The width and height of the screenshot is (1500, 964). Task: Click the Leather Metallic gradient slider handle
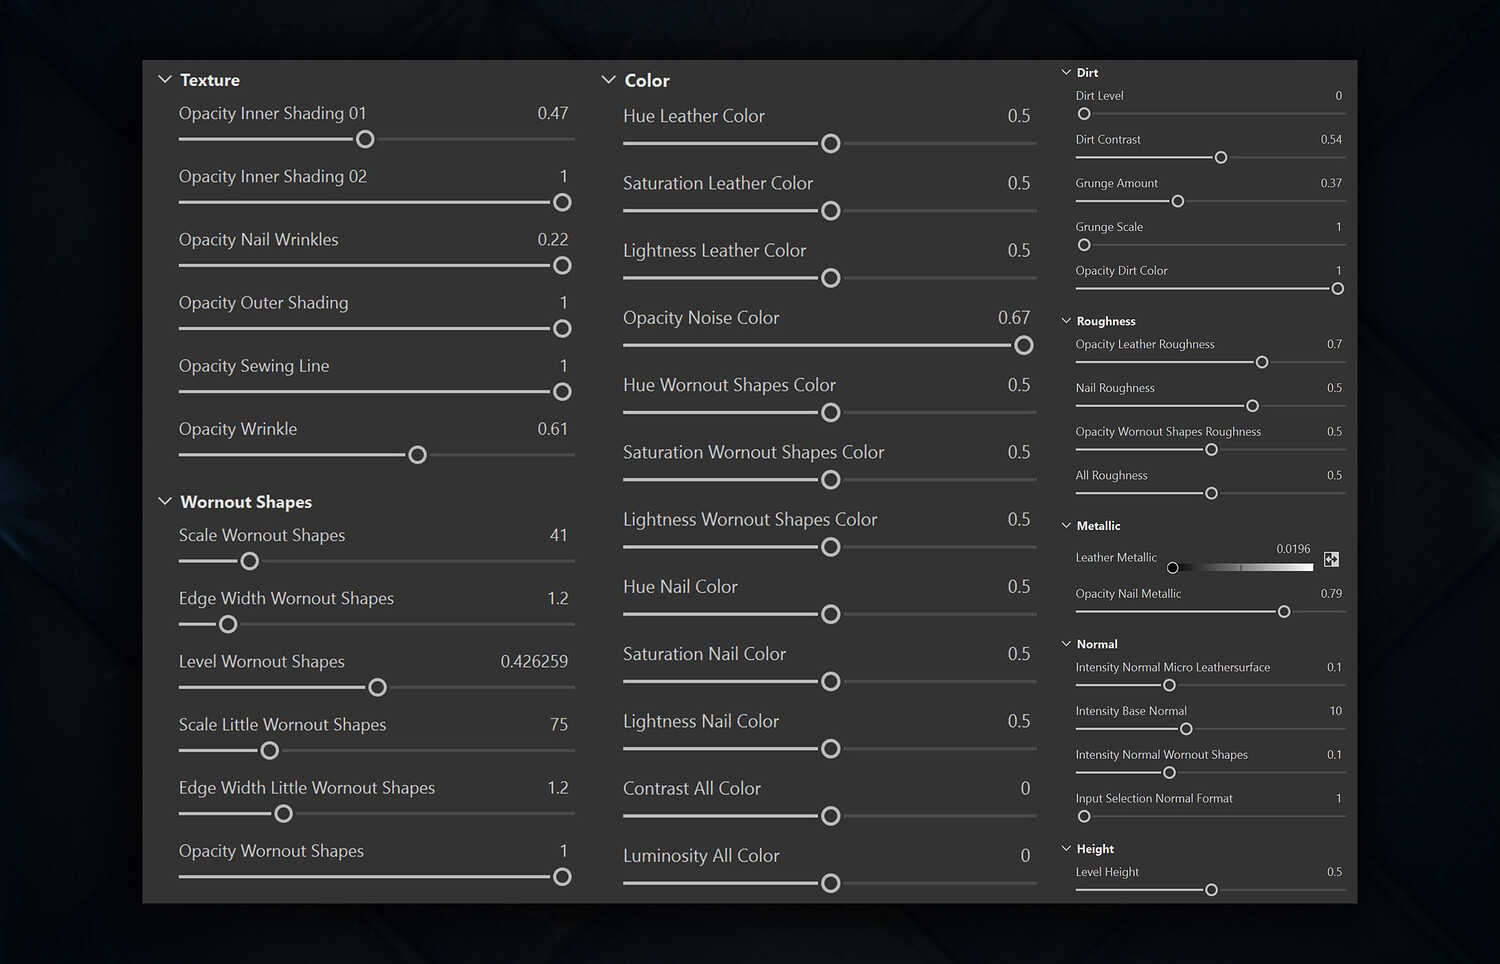tap(1173, 568)
